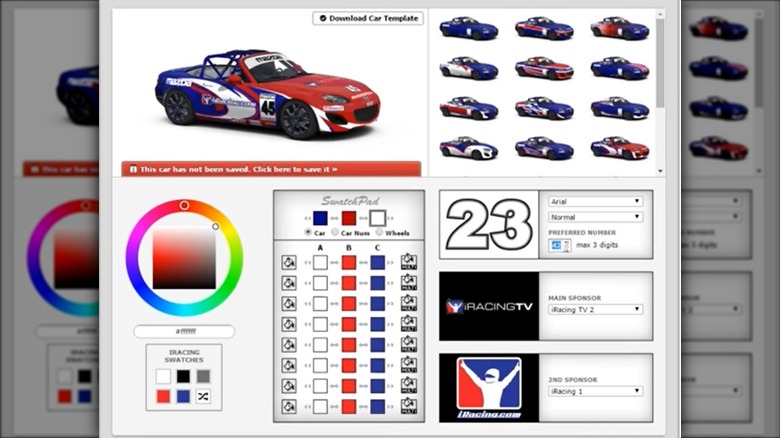
Task: Click swap arrow between top red and white swatches
Action: 363,219
